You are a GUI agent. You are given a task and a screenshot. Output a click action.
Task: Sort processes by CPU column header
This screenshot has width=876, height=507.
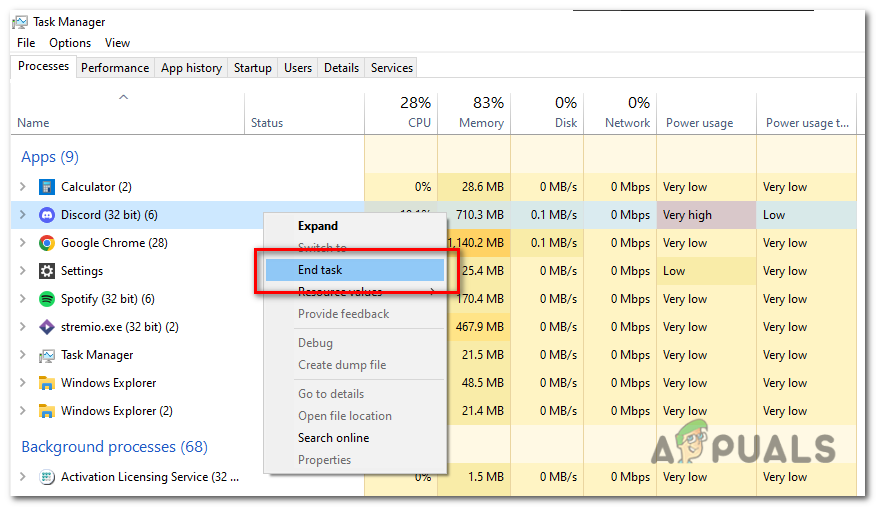pos(401,112)
